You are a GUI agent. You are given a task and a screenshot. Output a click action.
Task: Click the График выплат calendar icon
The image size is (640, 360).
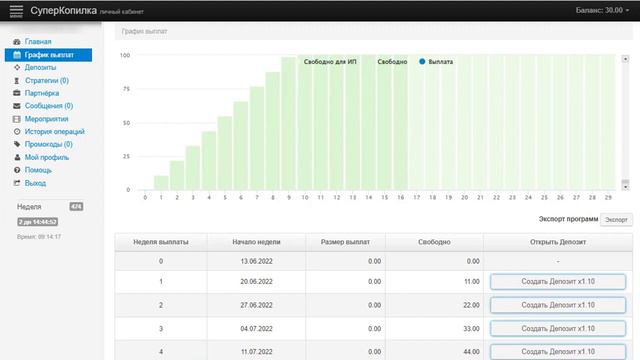coord(17,55)
